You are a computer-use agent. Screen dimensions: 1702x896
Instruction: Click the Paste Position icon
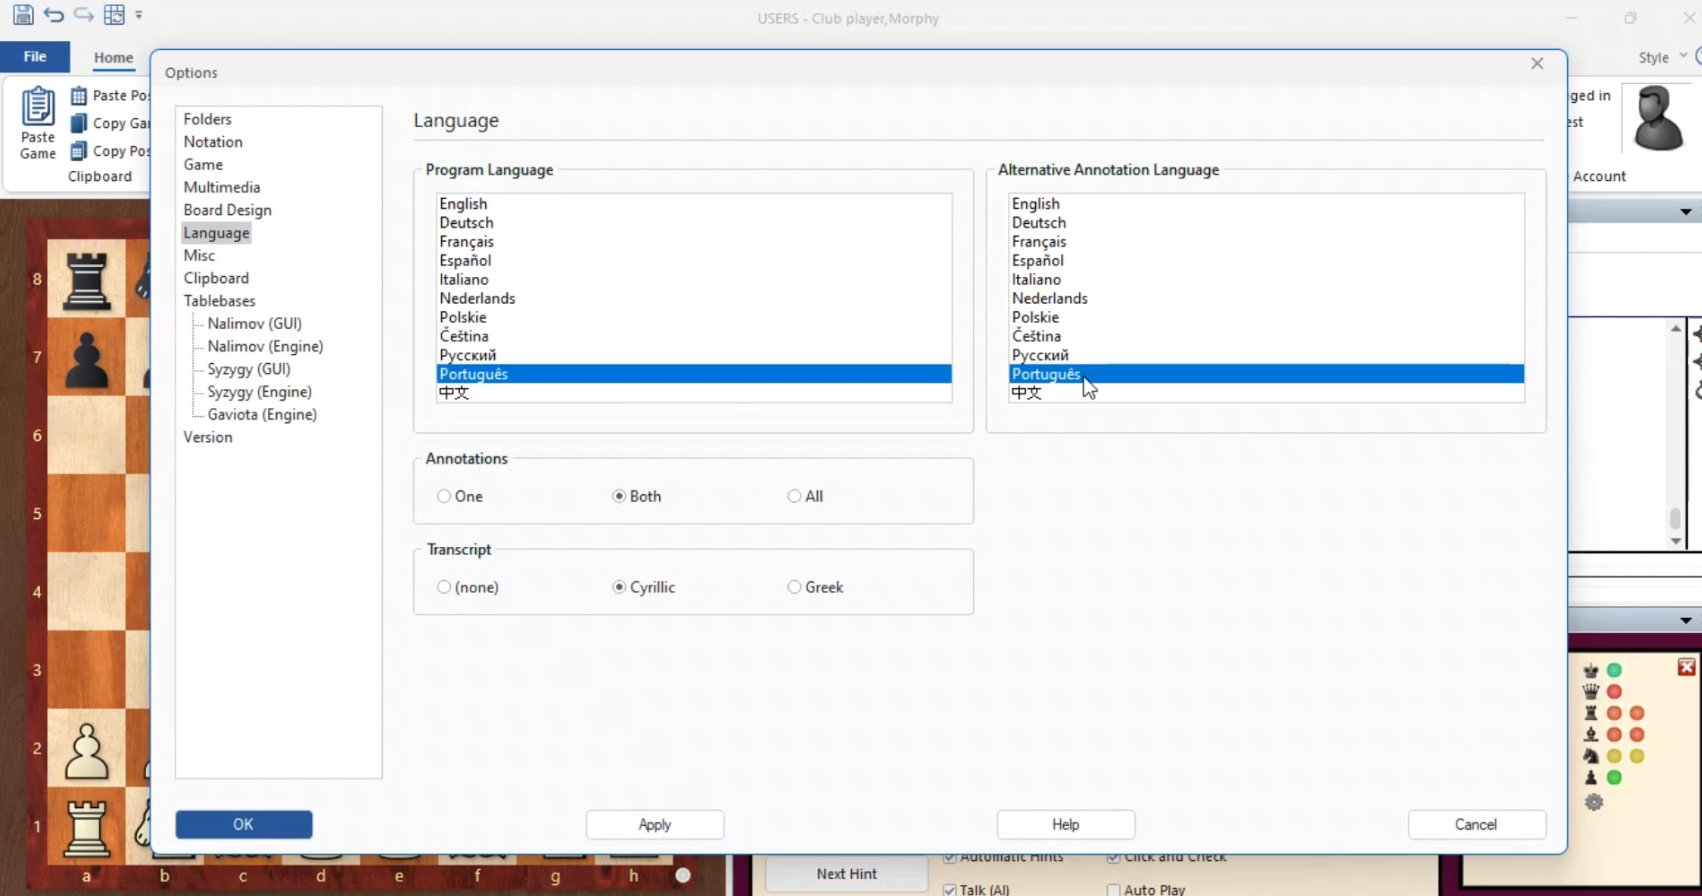click(79, 96)
